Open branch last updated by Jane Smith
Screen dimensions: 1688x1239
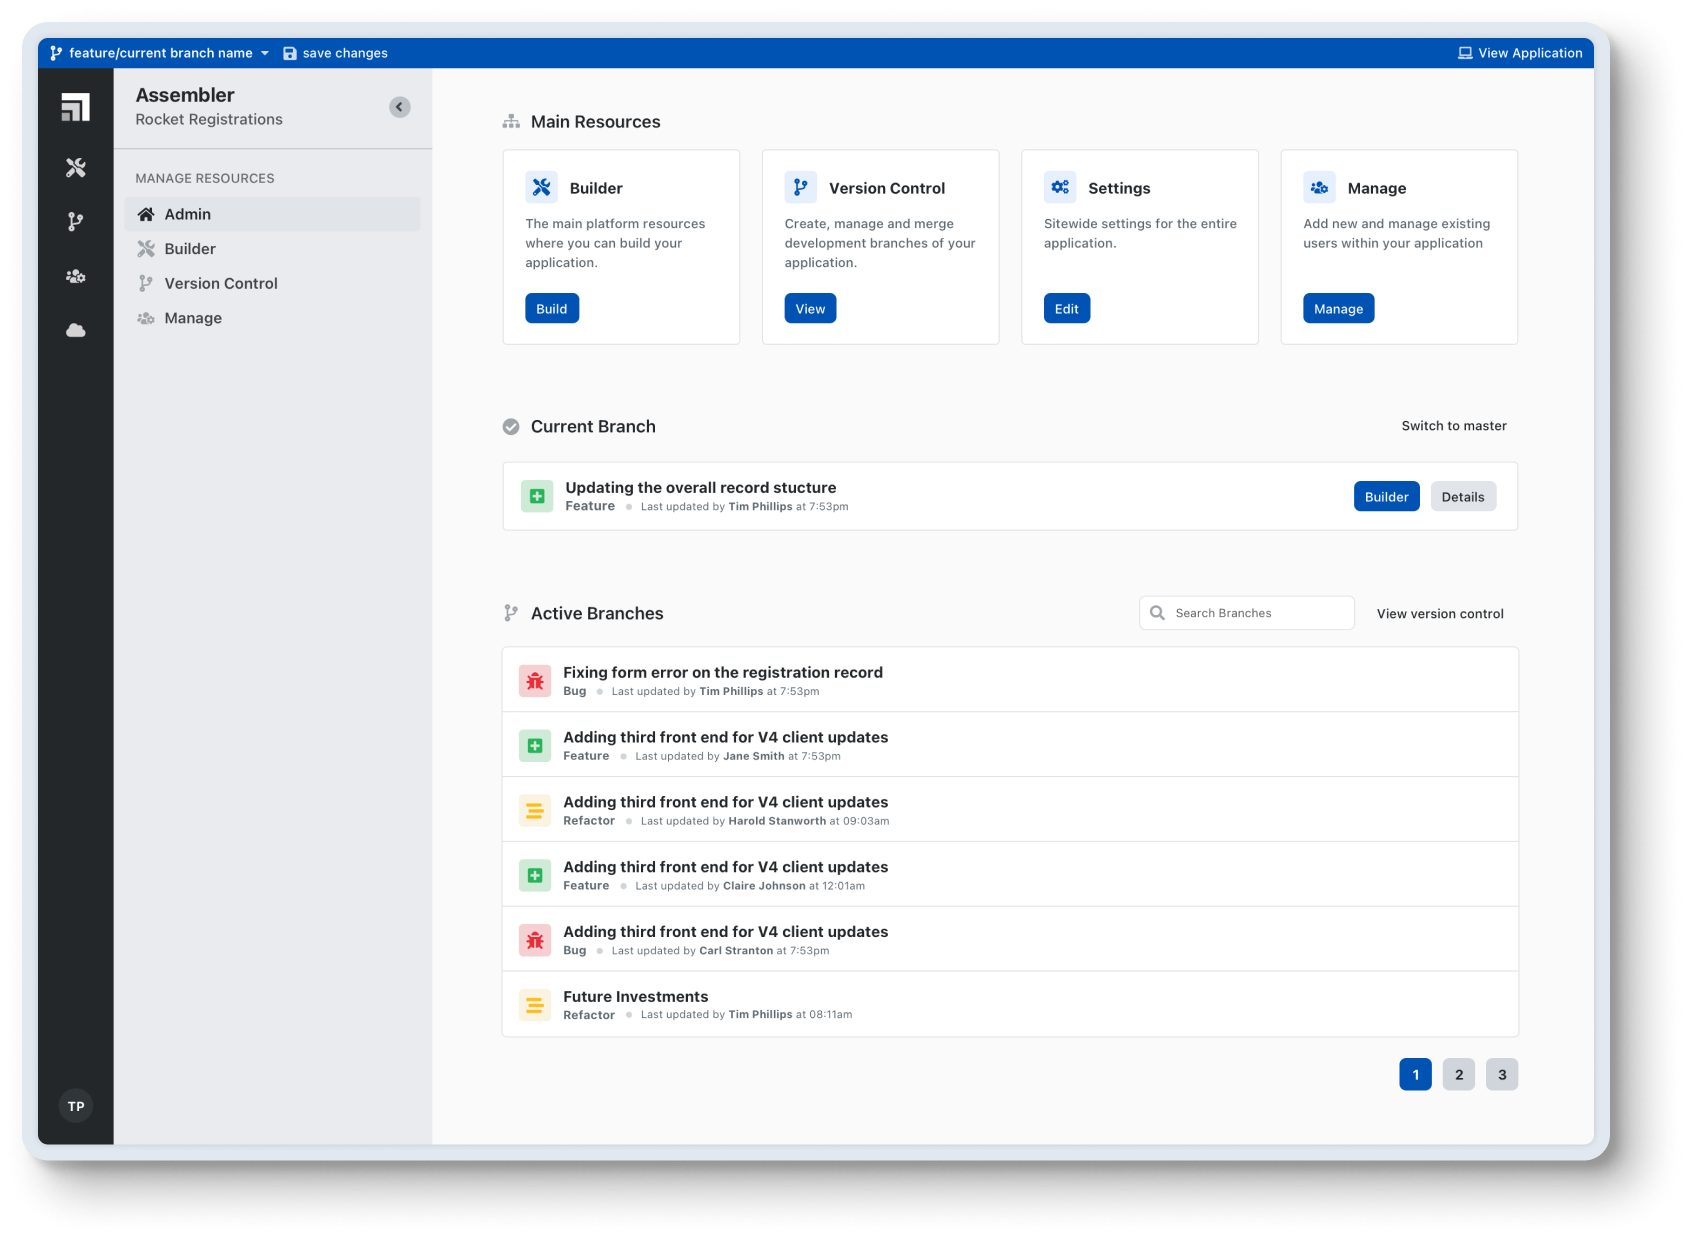[1010, 745]
